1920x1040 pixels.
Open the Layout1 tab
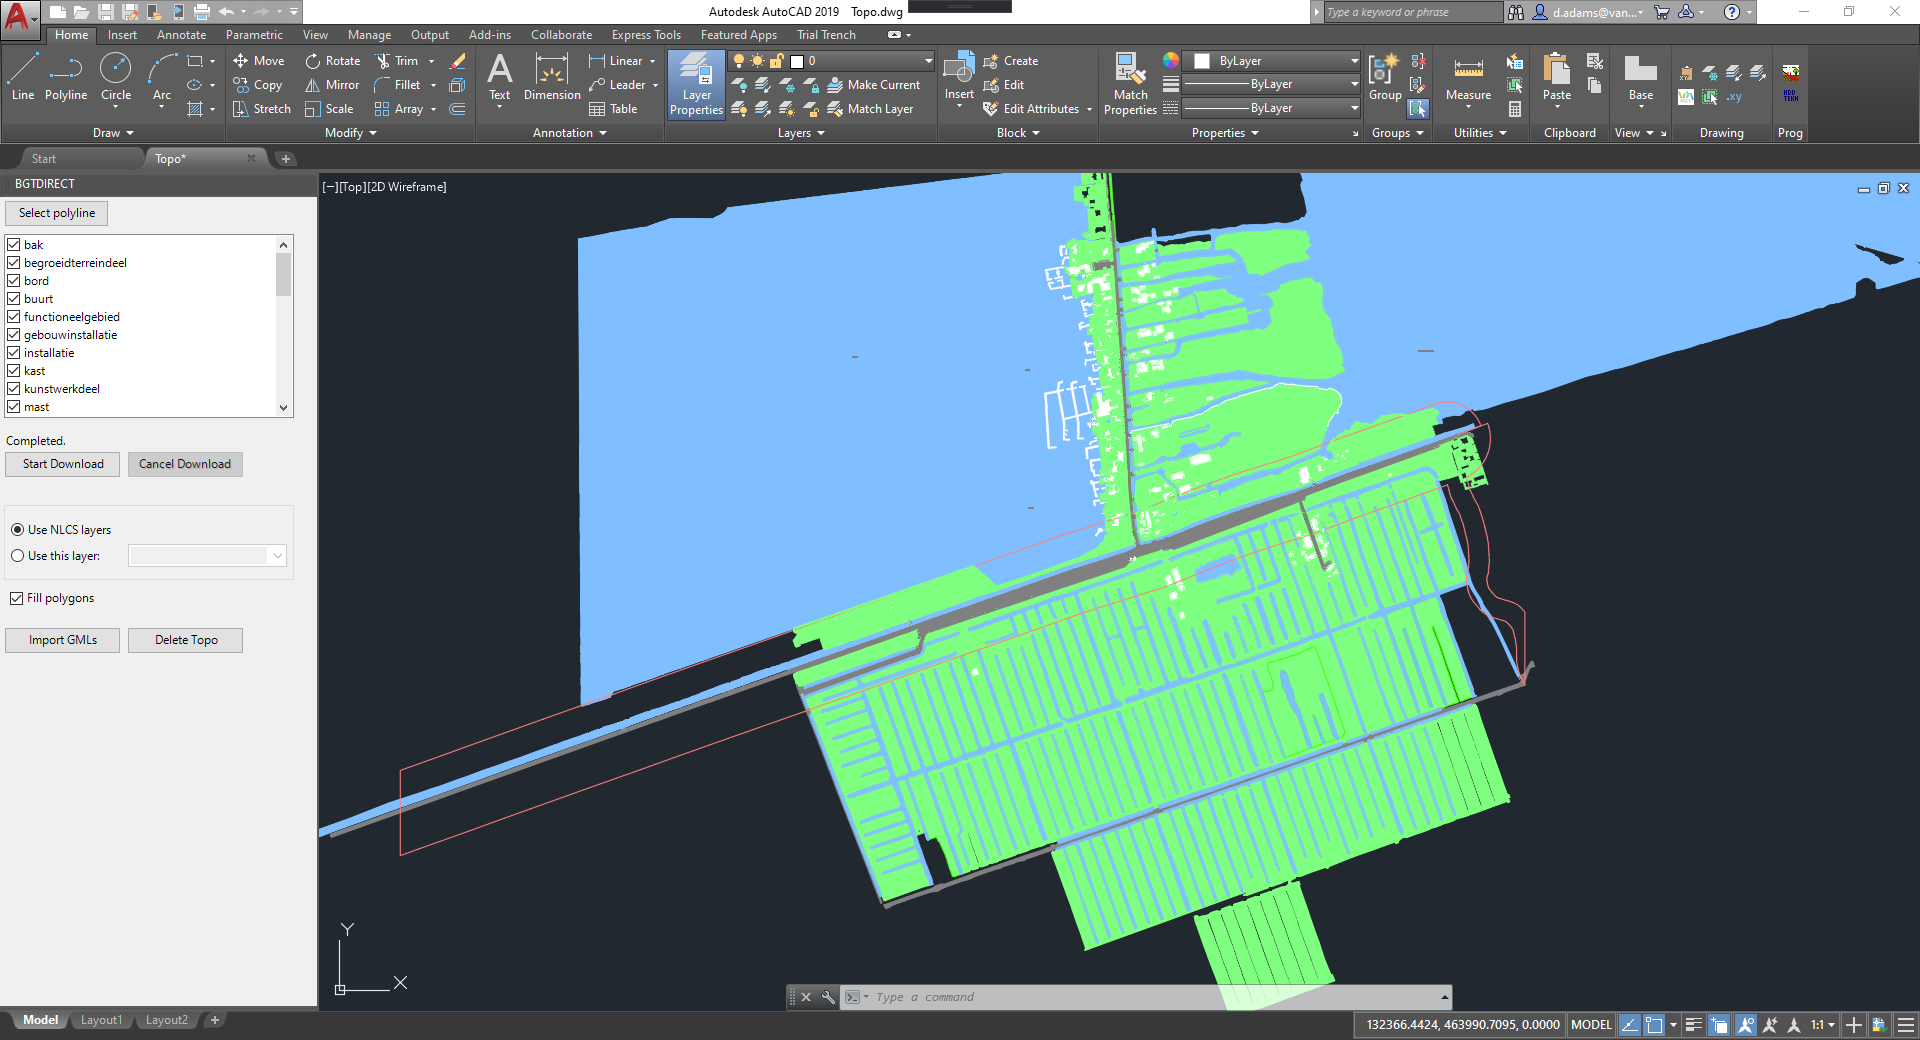pos(101,1020)
